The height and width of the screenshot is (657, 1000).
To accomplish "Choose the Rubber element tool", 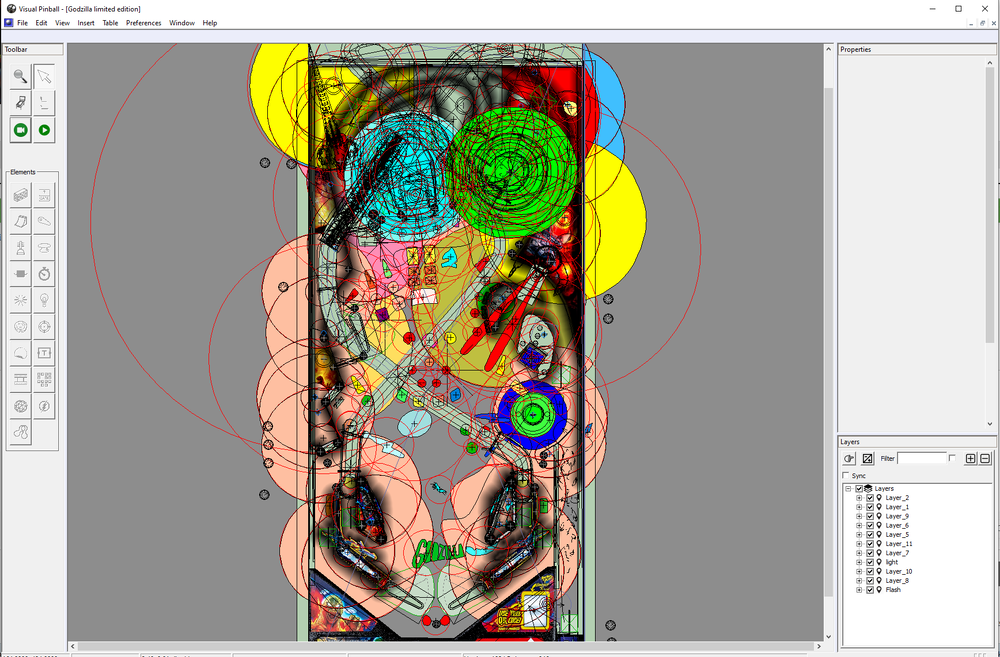I will tap(20, 432).
